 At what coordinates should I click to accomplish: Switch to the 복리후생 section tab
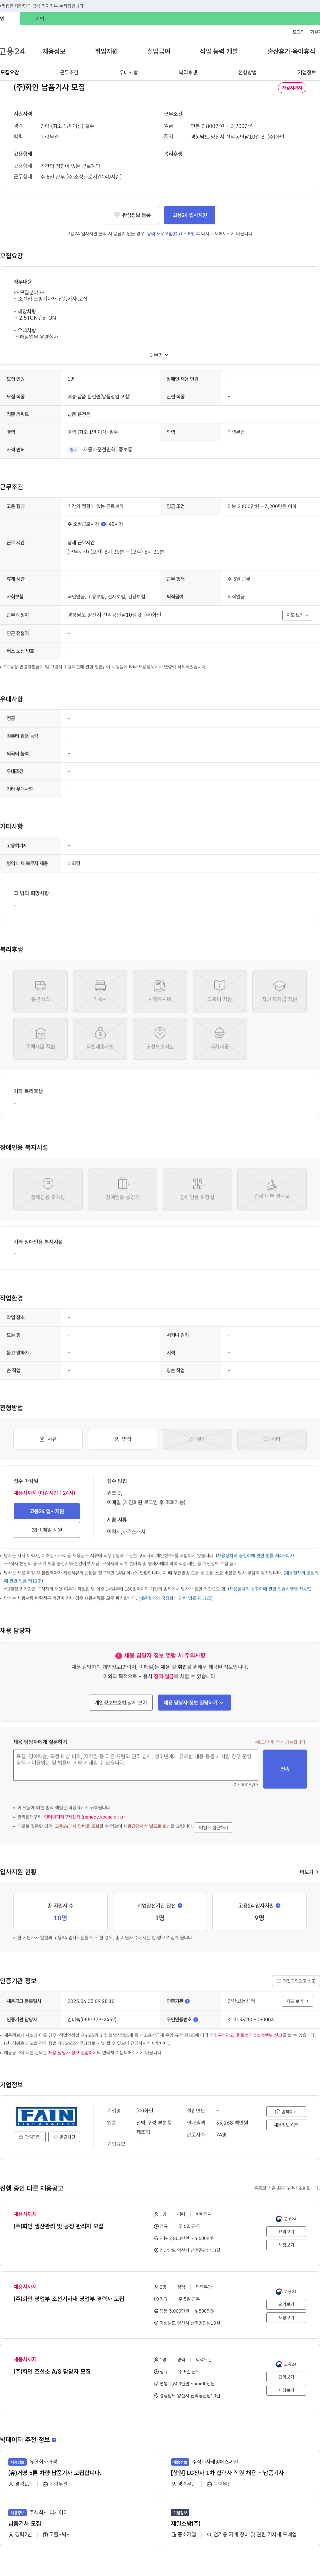click(x=188, y=72)
